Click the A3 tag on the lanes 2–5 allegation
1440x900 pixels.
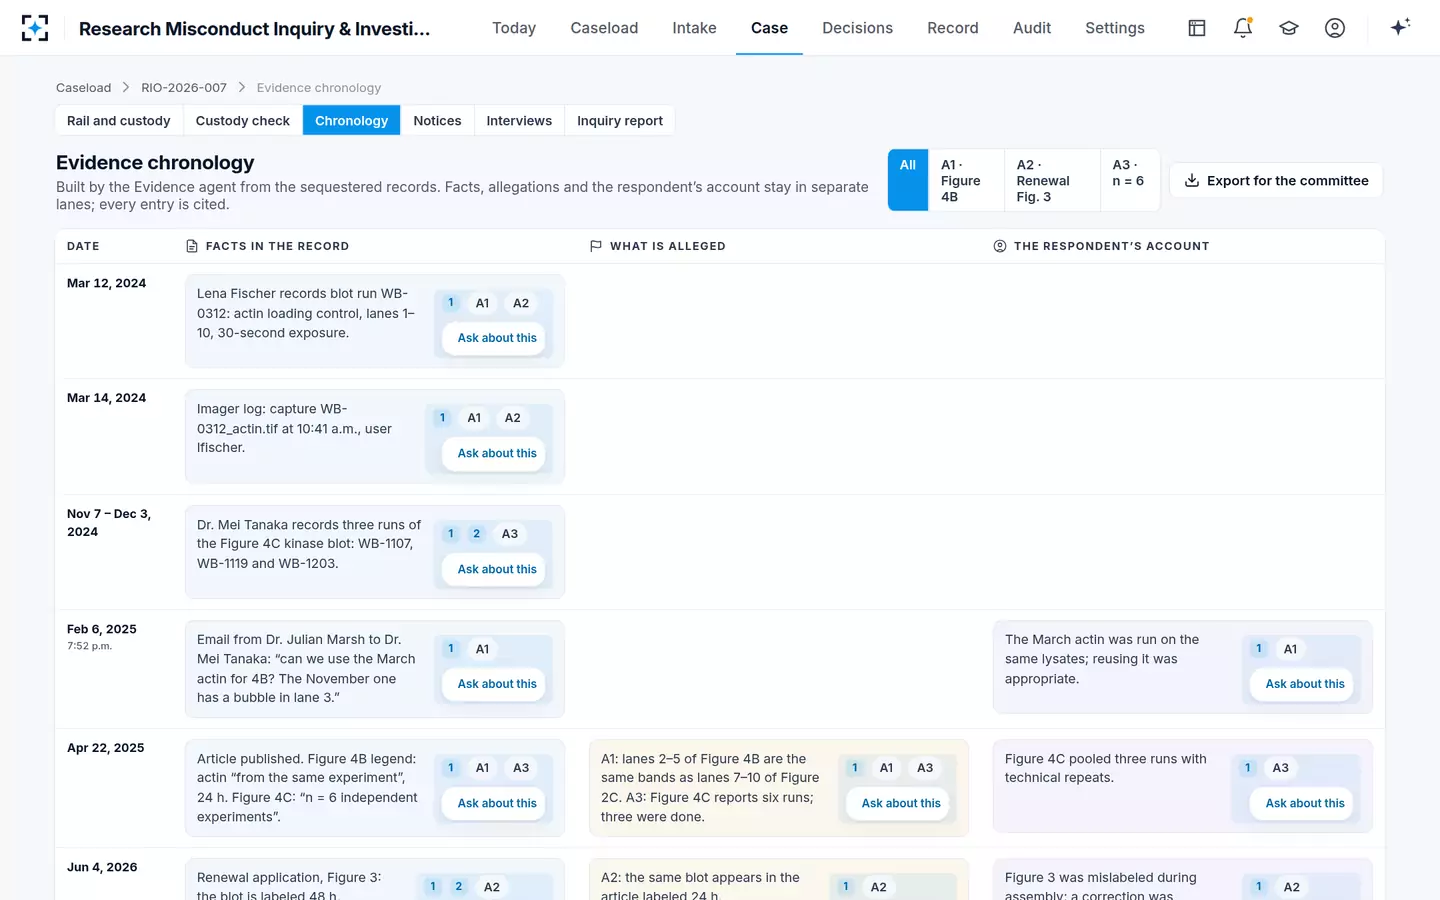[x=925, y=768]
